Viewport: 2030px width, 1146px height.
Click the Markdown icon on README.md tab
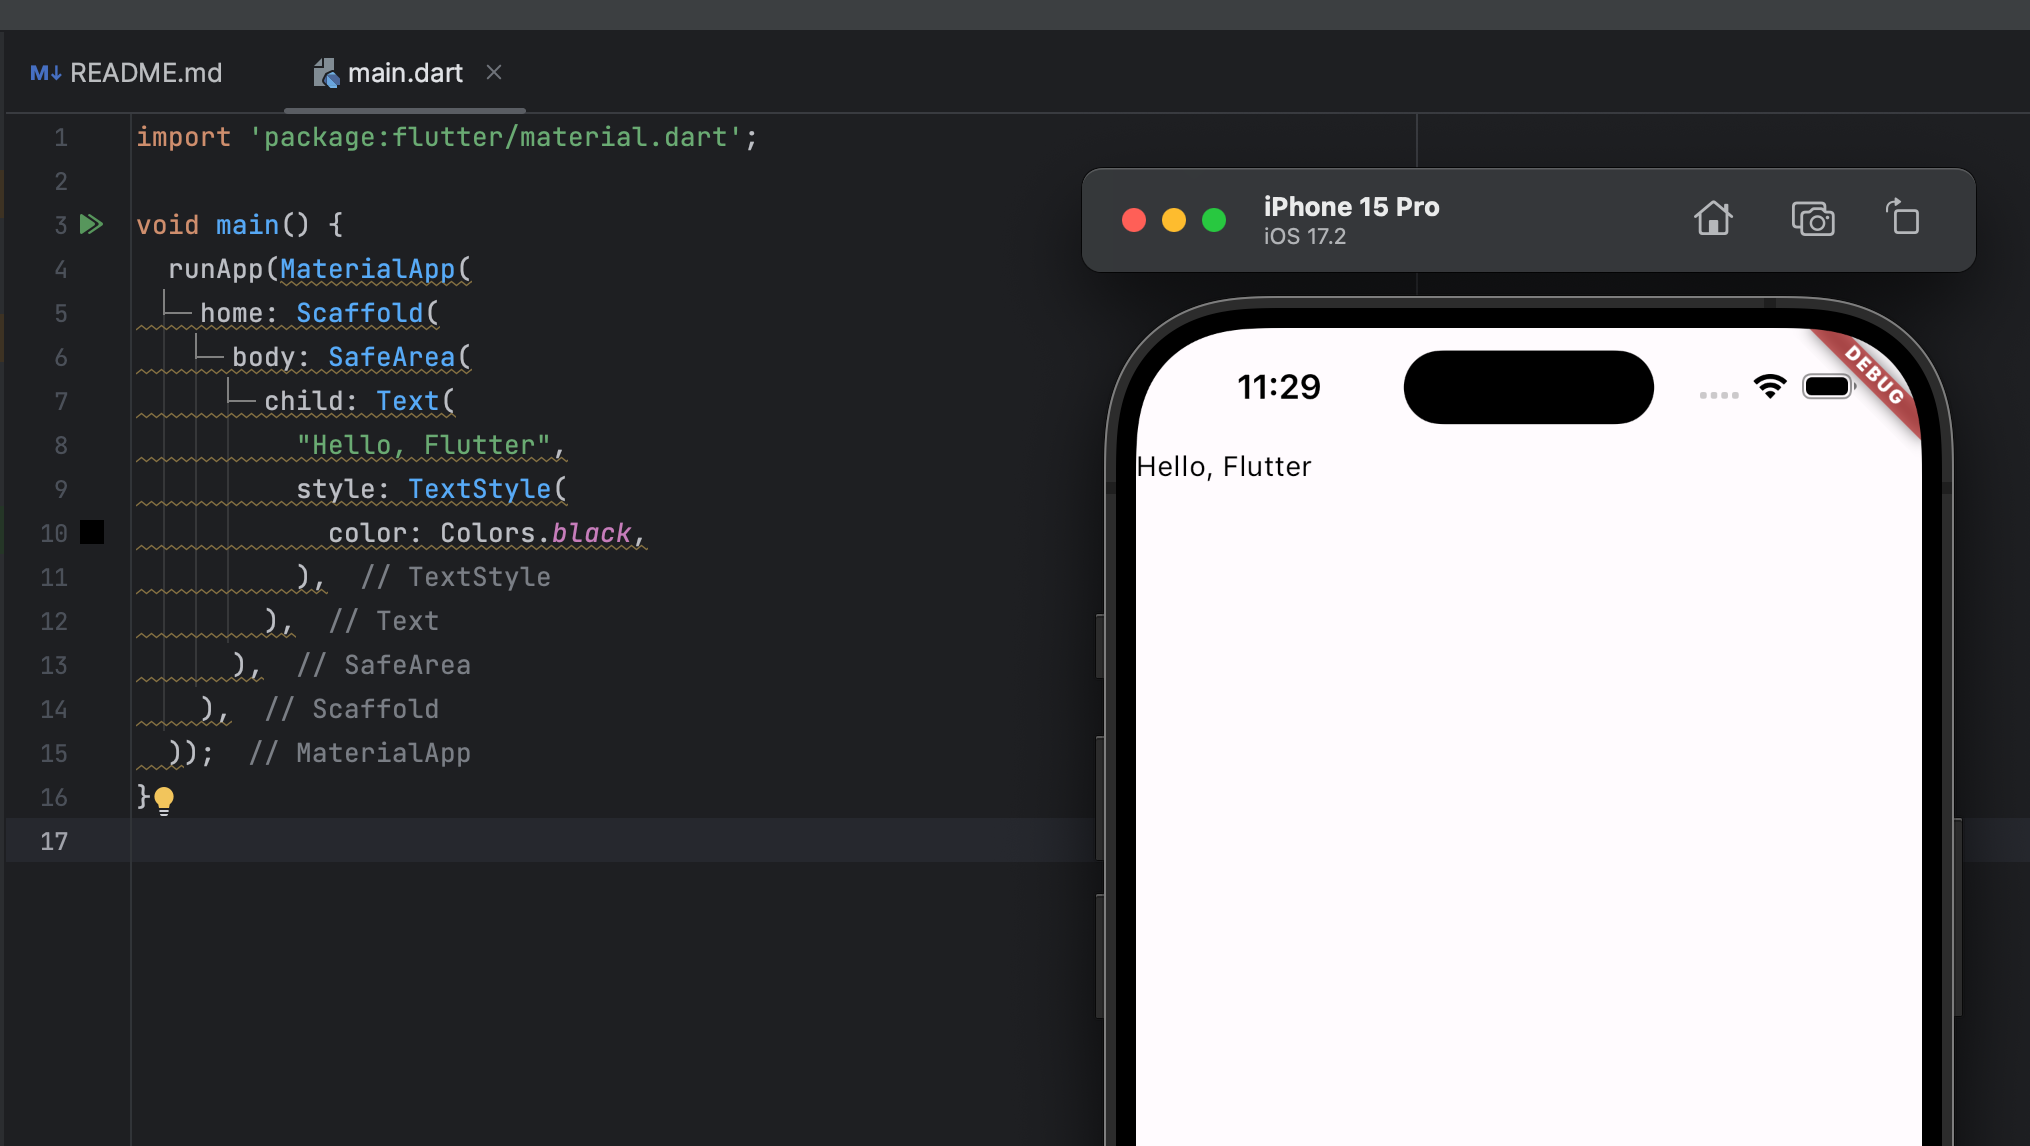point(45,73)
